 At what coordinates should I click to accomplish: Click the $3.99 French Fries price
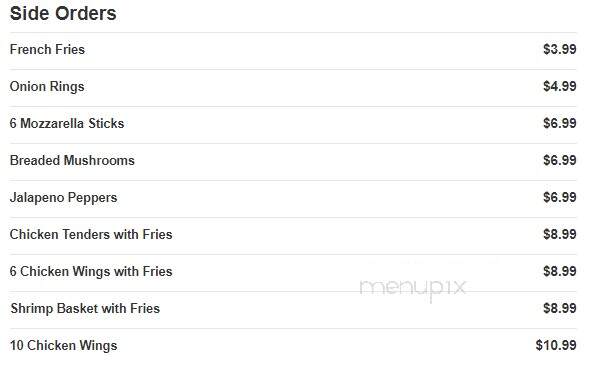[560, 49]
